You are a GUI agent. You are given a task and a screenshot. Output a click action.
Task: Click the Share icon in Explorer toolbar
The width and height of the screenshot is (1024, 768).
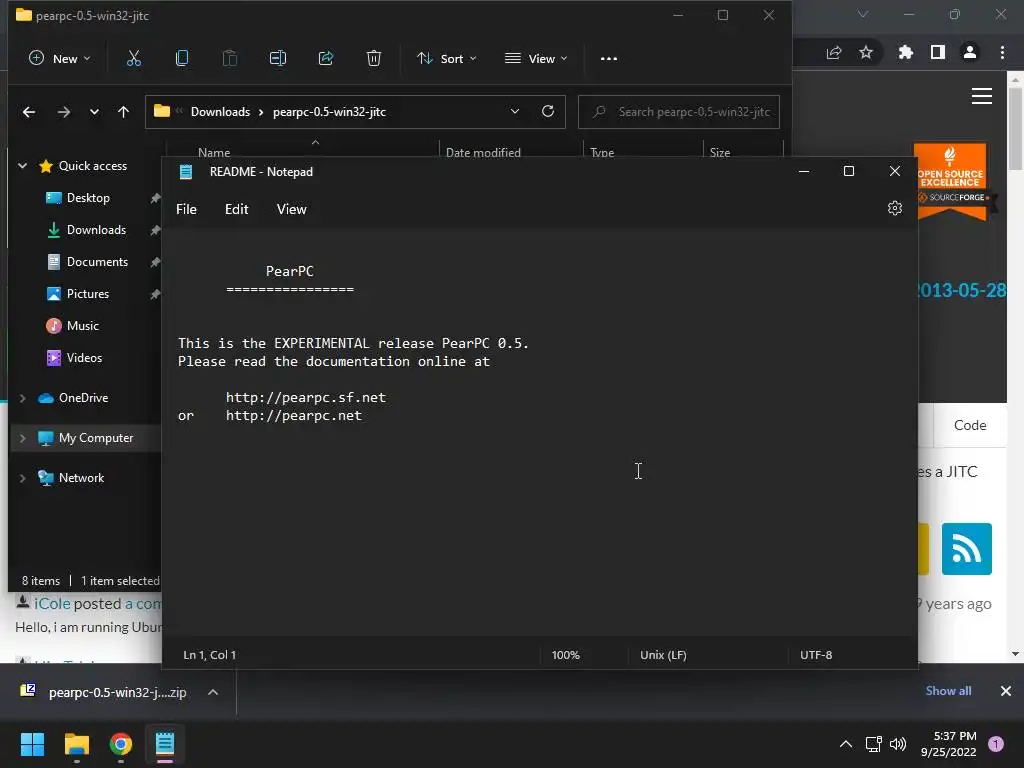coord(326,59)
